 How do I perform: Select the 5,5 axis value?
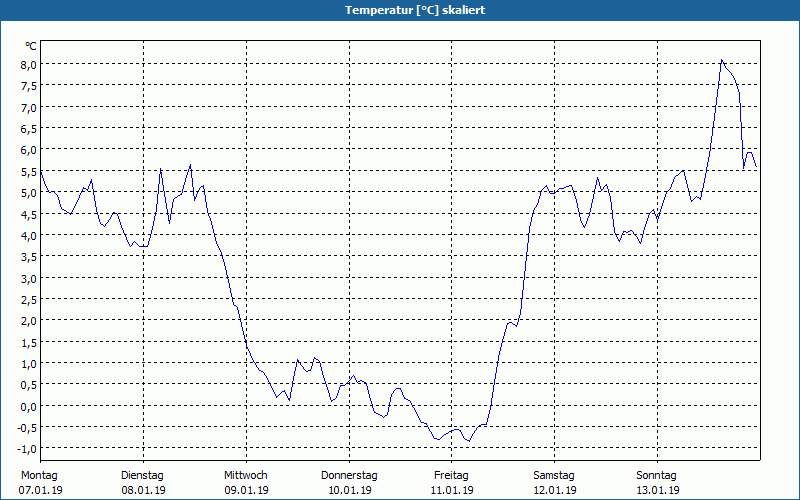click(29, 171)
